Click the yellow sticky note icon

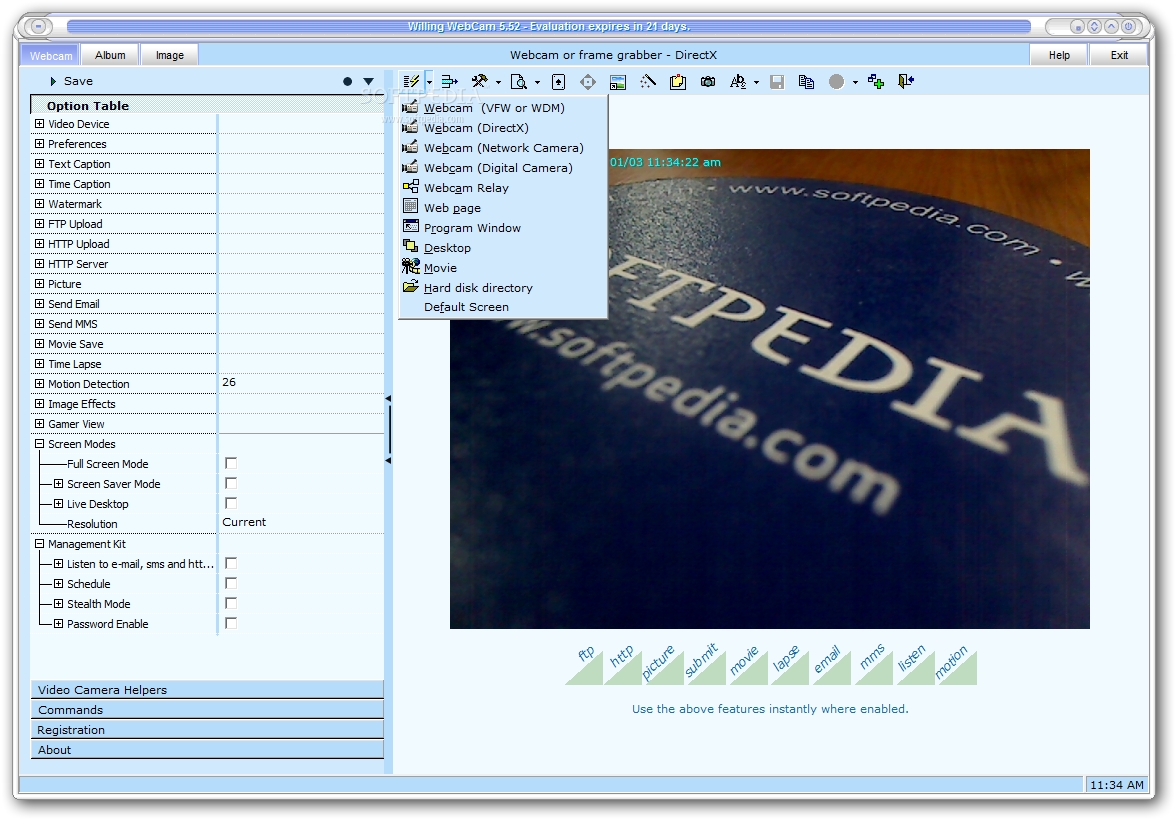(x=678, y=81)
